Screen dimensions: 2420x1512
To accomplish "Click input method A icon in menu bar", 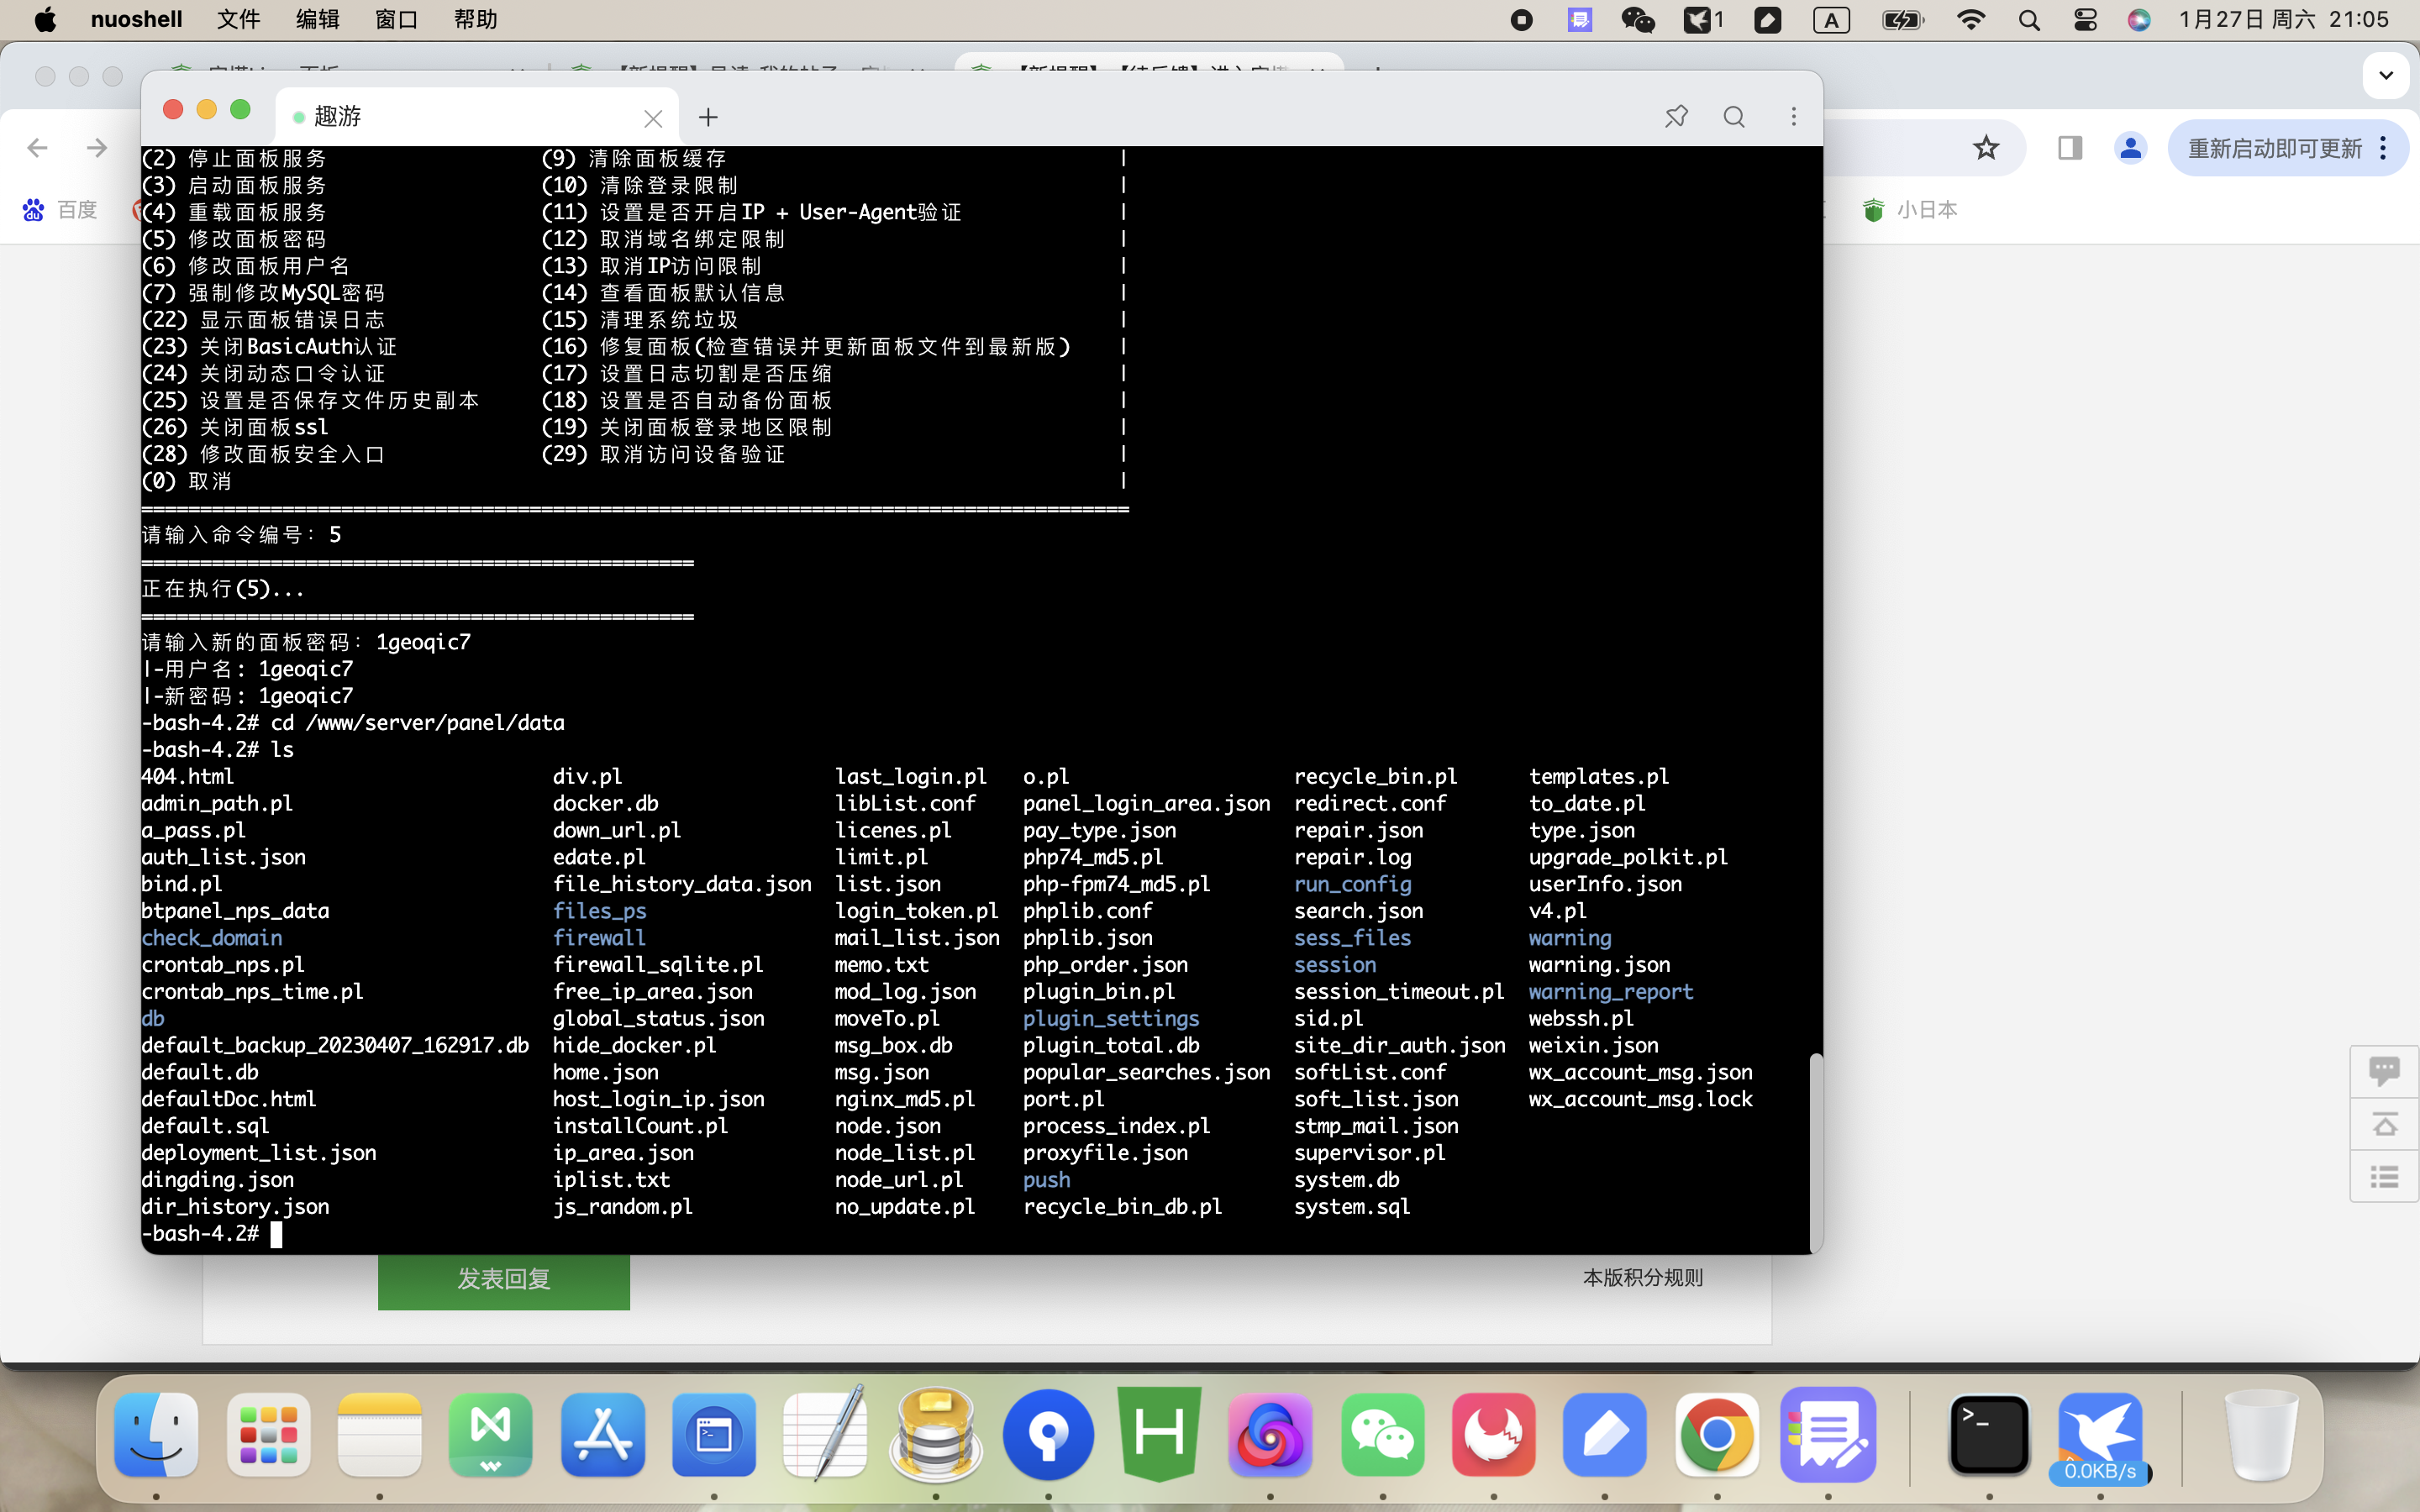I will pyautogui.click(x=1831, y=19).
